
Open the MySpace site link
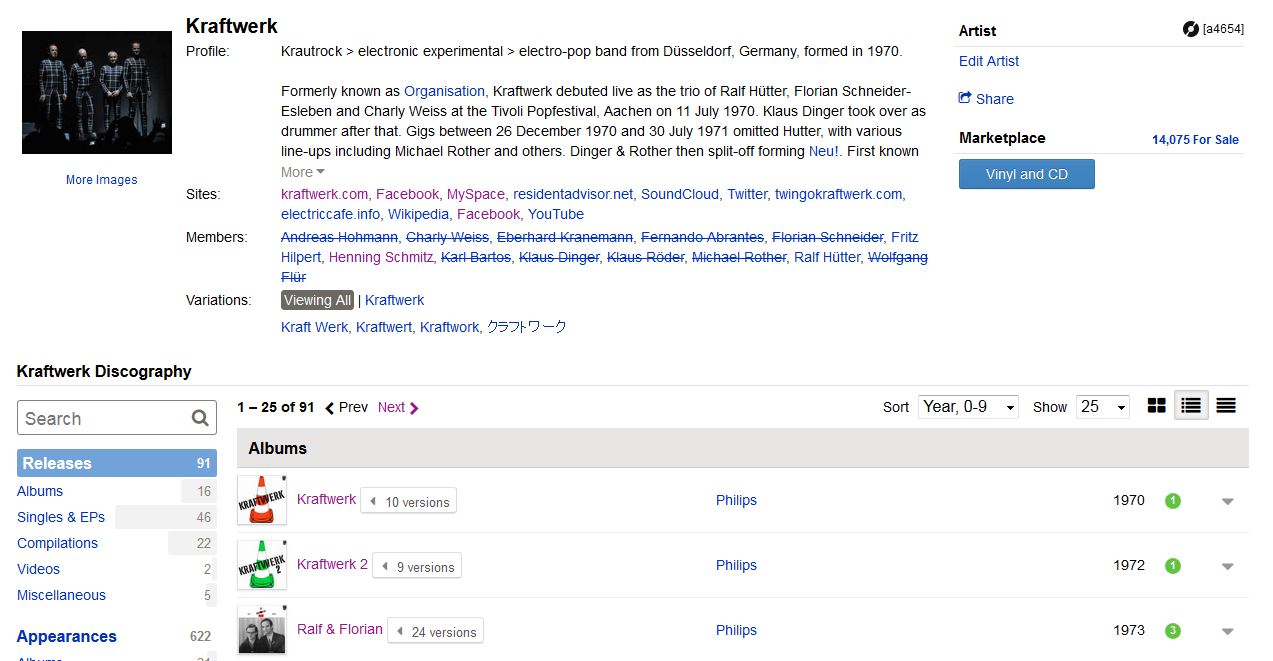pyautogui.click(x=476, y=194)
